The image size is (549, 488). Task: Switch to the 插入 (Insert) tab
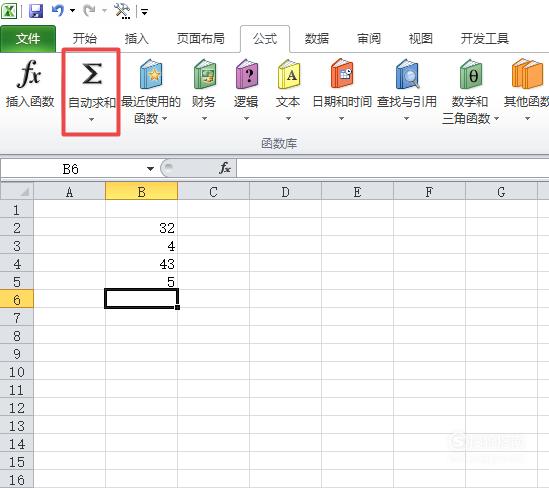(x=137, y=39)
